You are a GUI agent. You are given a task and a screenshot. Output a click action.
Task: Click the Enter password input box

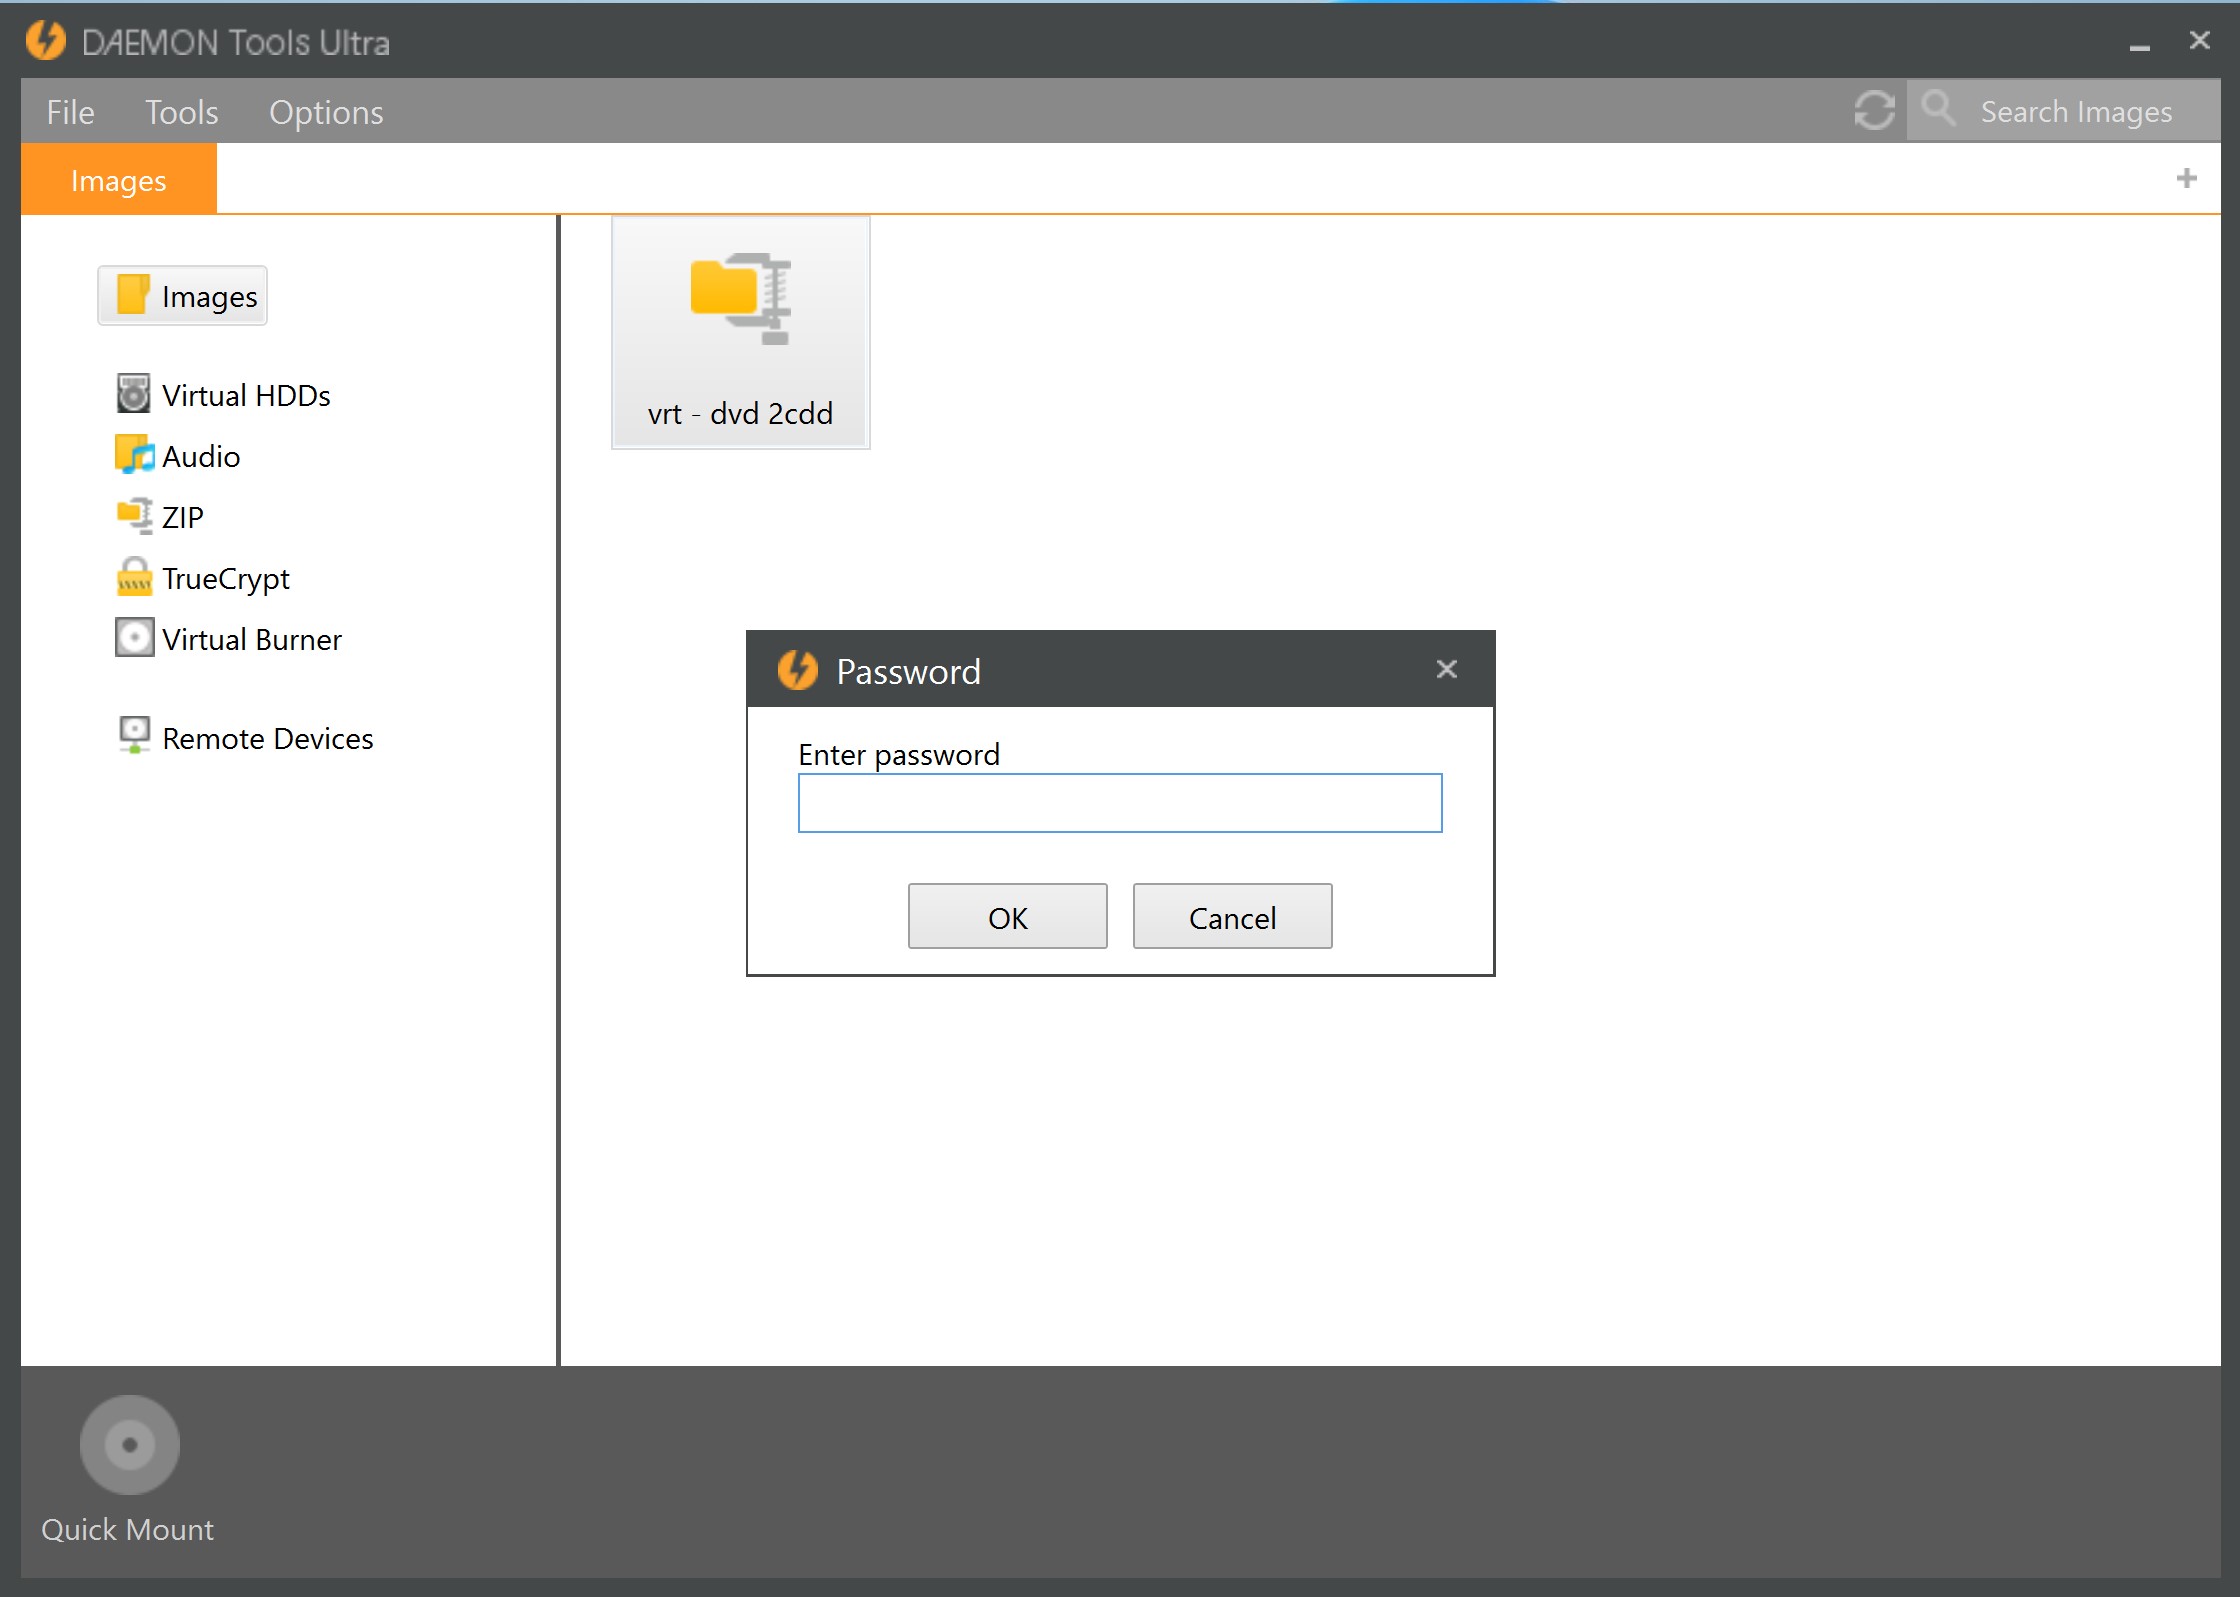coord(1120,803)
